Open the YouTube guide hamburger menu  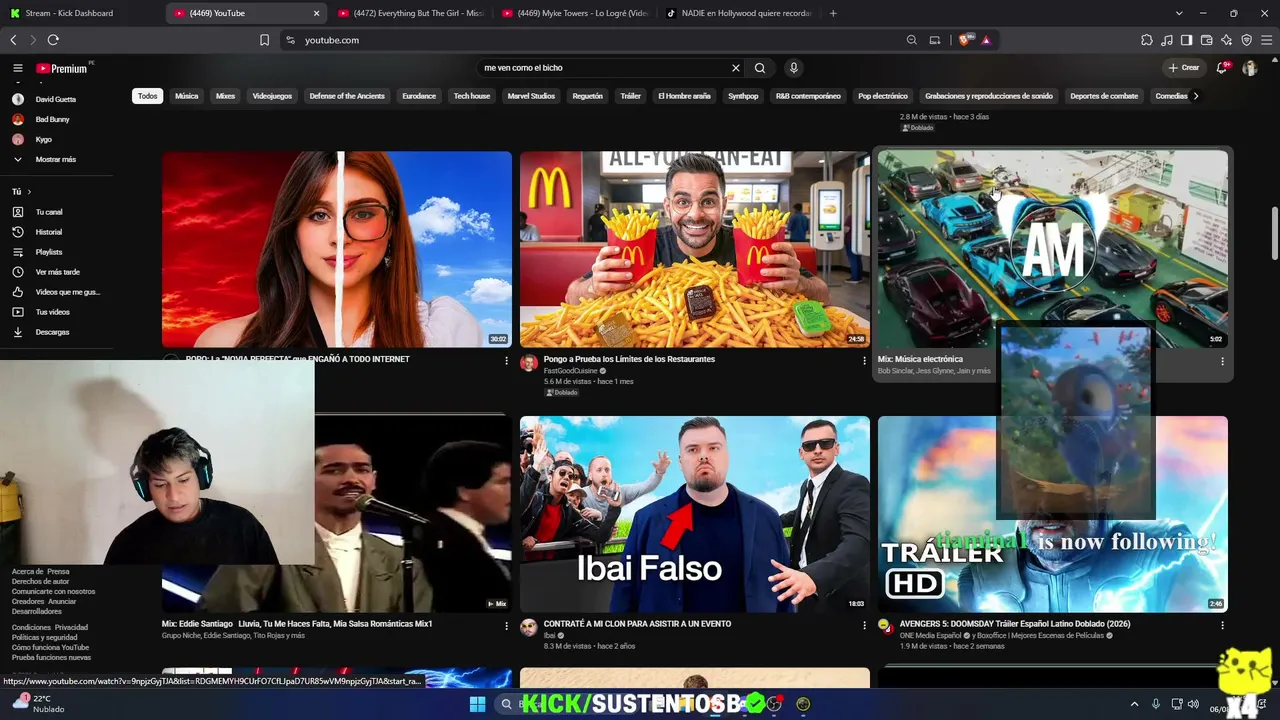tap(17, 68)
